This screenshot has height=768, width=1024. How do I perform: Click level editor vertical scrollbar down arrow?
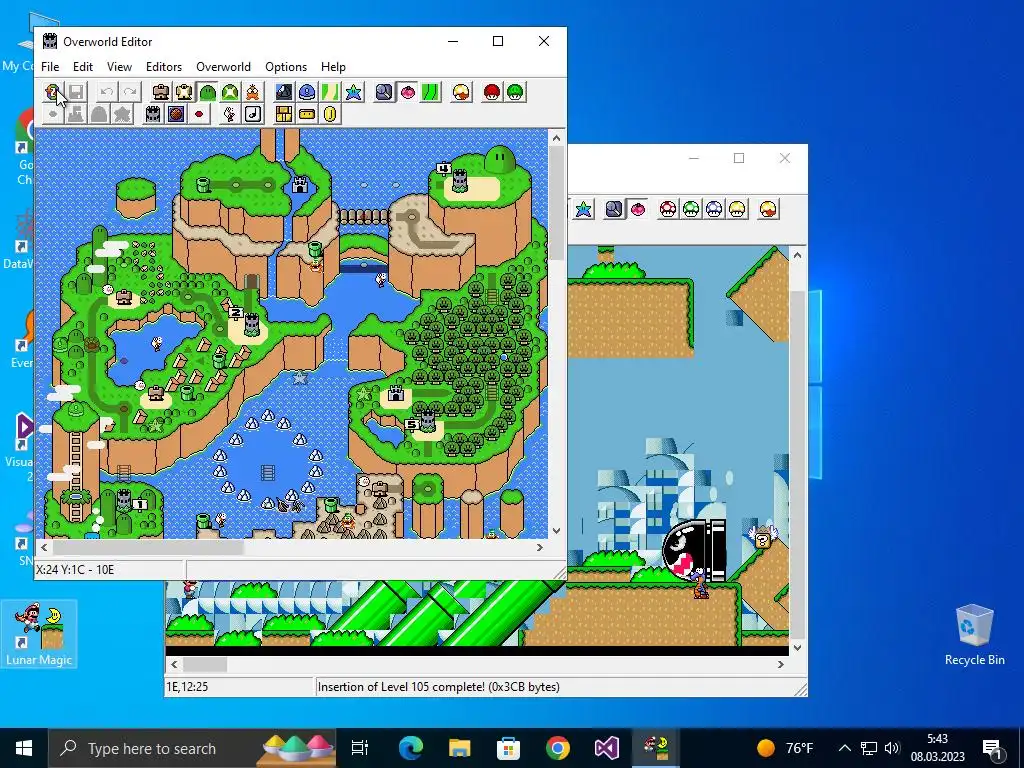[797, 648]
